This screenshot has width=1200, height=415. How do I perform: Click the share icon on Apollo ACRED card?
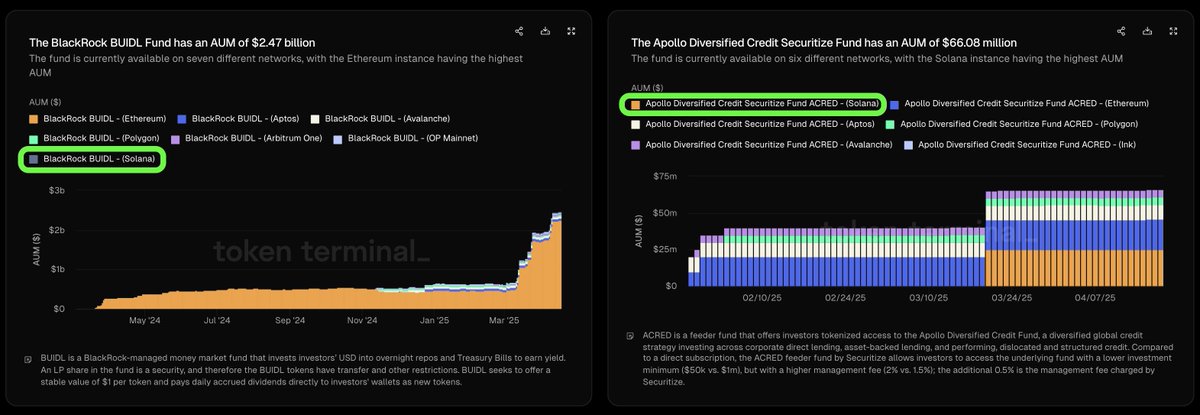[x=1121, y=31]
